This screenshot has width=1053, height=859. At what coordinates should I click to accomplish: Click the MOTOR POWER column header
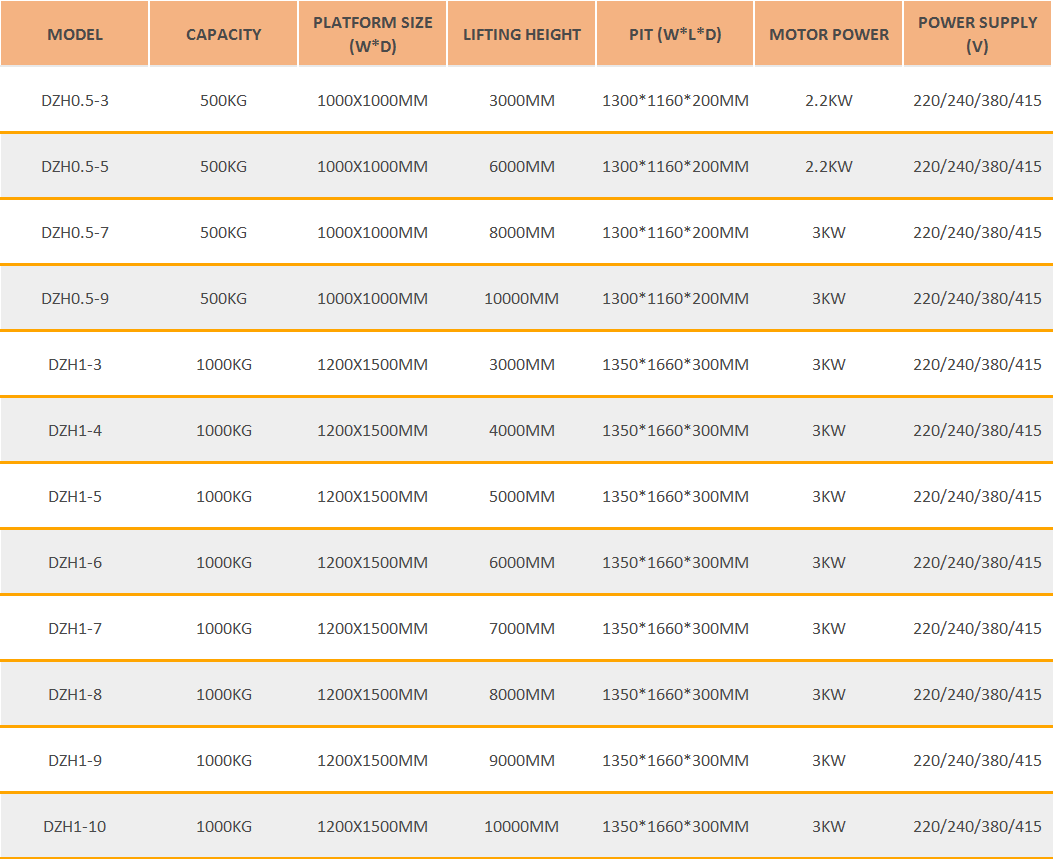828,34
